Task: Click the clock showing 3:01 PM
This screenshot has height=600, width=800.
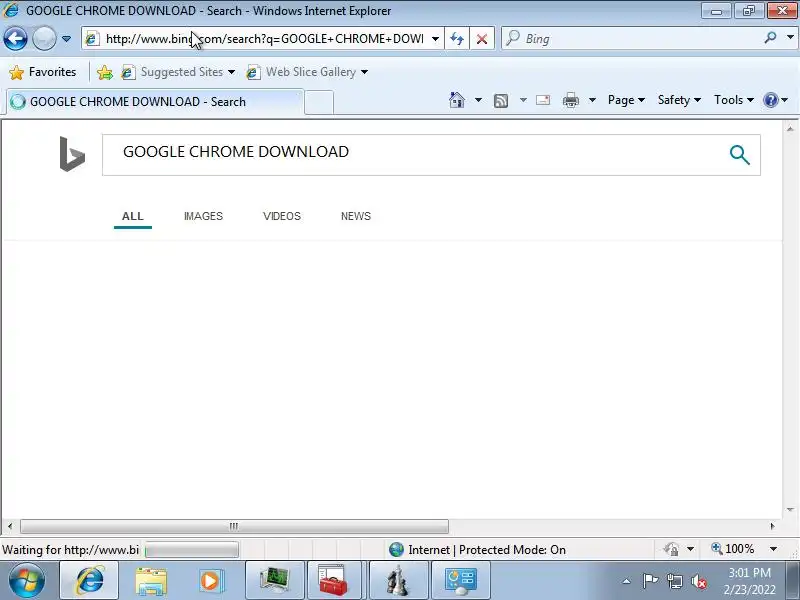Action: click(749, 581)
